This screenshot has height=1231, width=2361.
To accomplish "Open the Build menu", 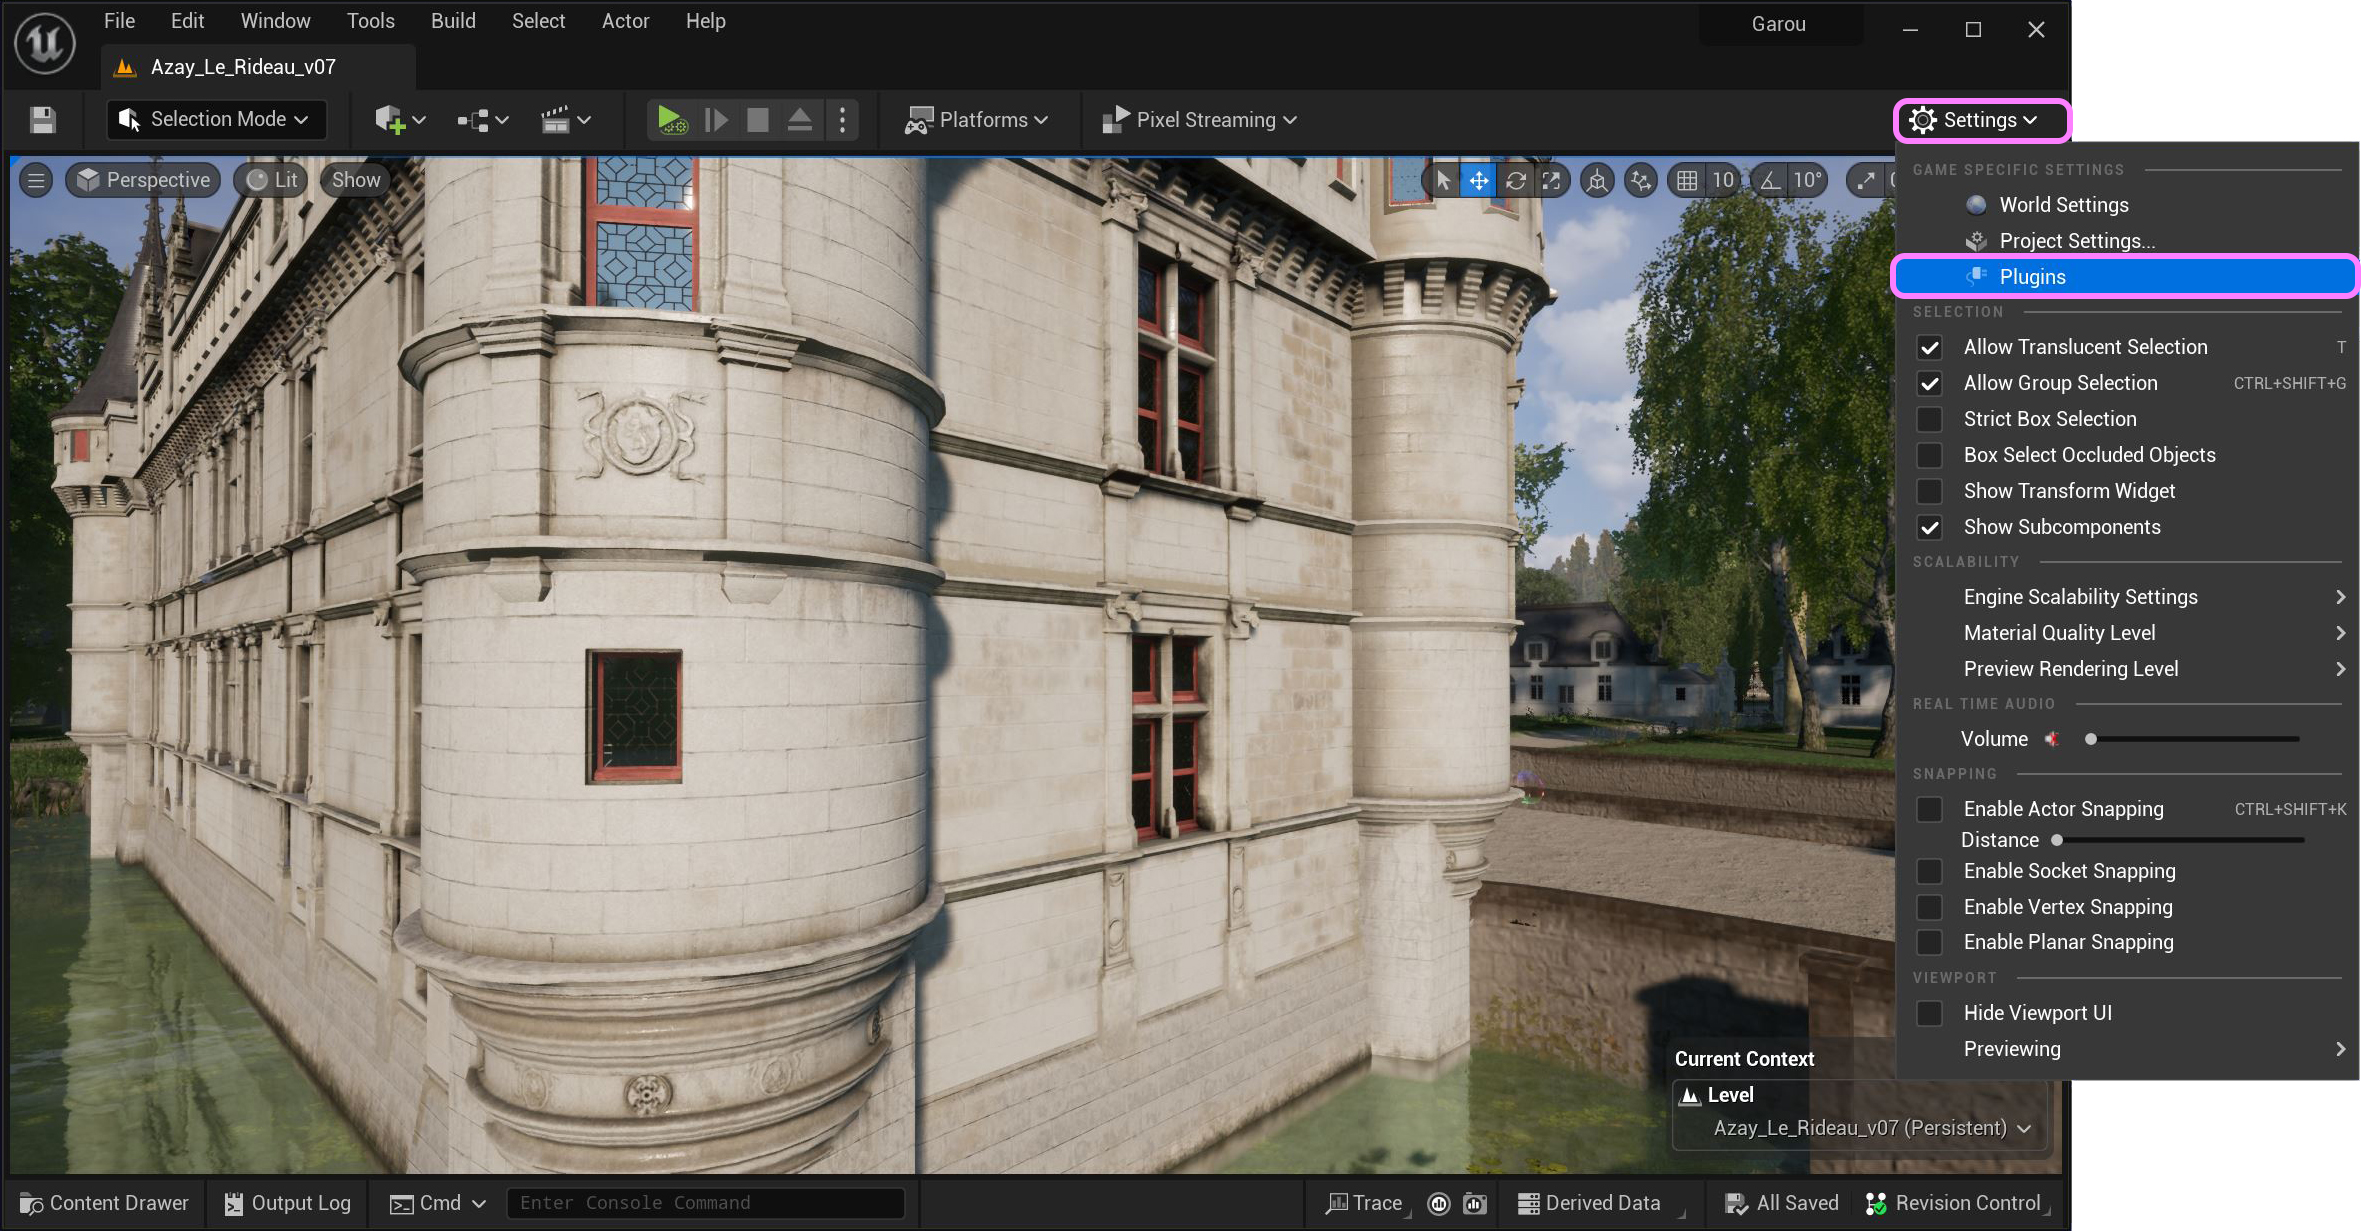I will coord(453,21).
